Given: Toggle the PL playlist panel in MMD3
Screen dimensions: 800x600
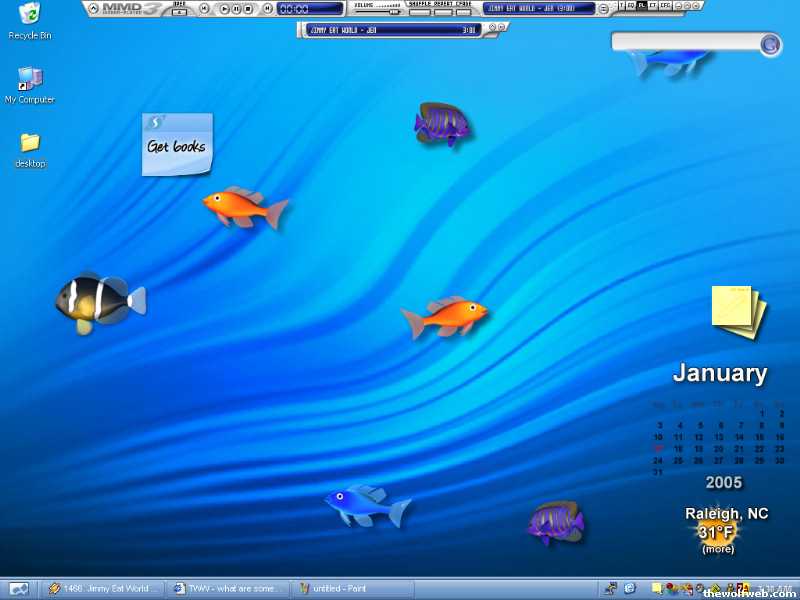Looking at the screenshot, I should [642, 5].
